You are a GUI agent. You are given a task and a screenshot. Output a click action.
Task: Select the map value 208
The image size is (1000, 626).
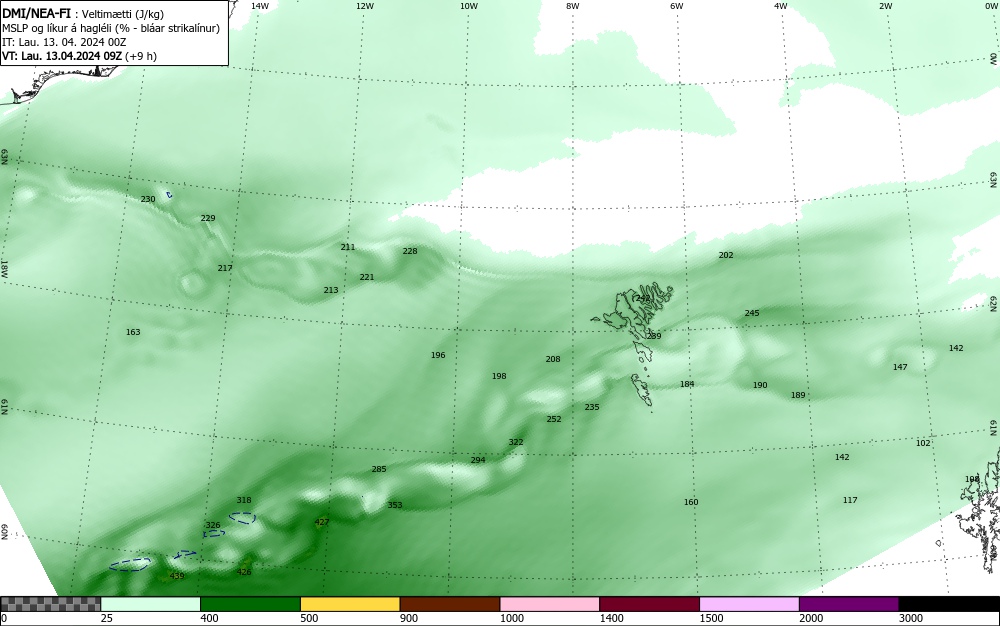pos(553,359)
